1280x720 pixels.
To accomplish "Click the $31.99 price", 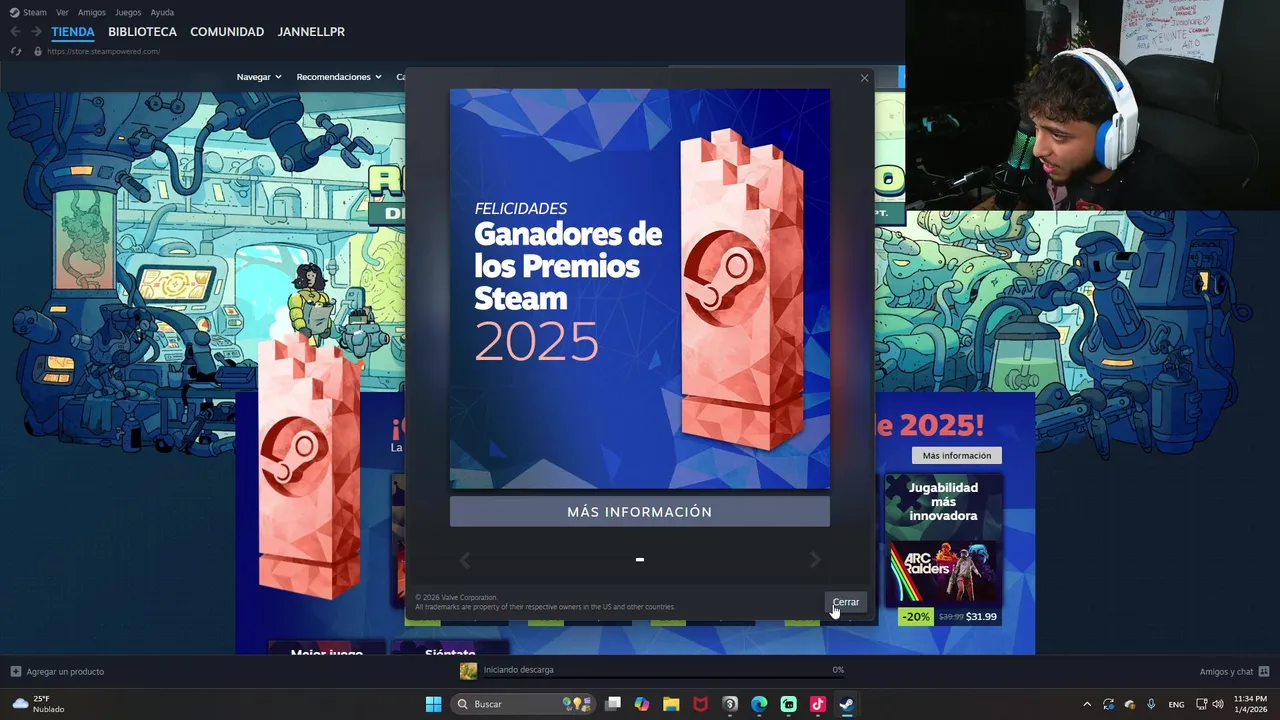I will pos(981,617).
